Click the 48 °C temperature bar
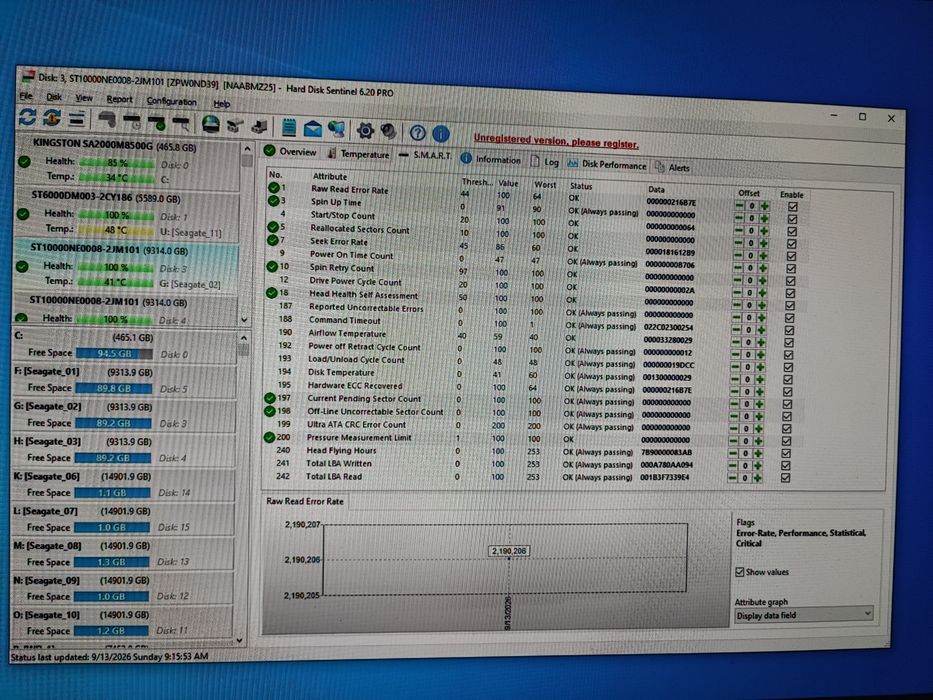The image size is (933, 700). coord(115,230)
